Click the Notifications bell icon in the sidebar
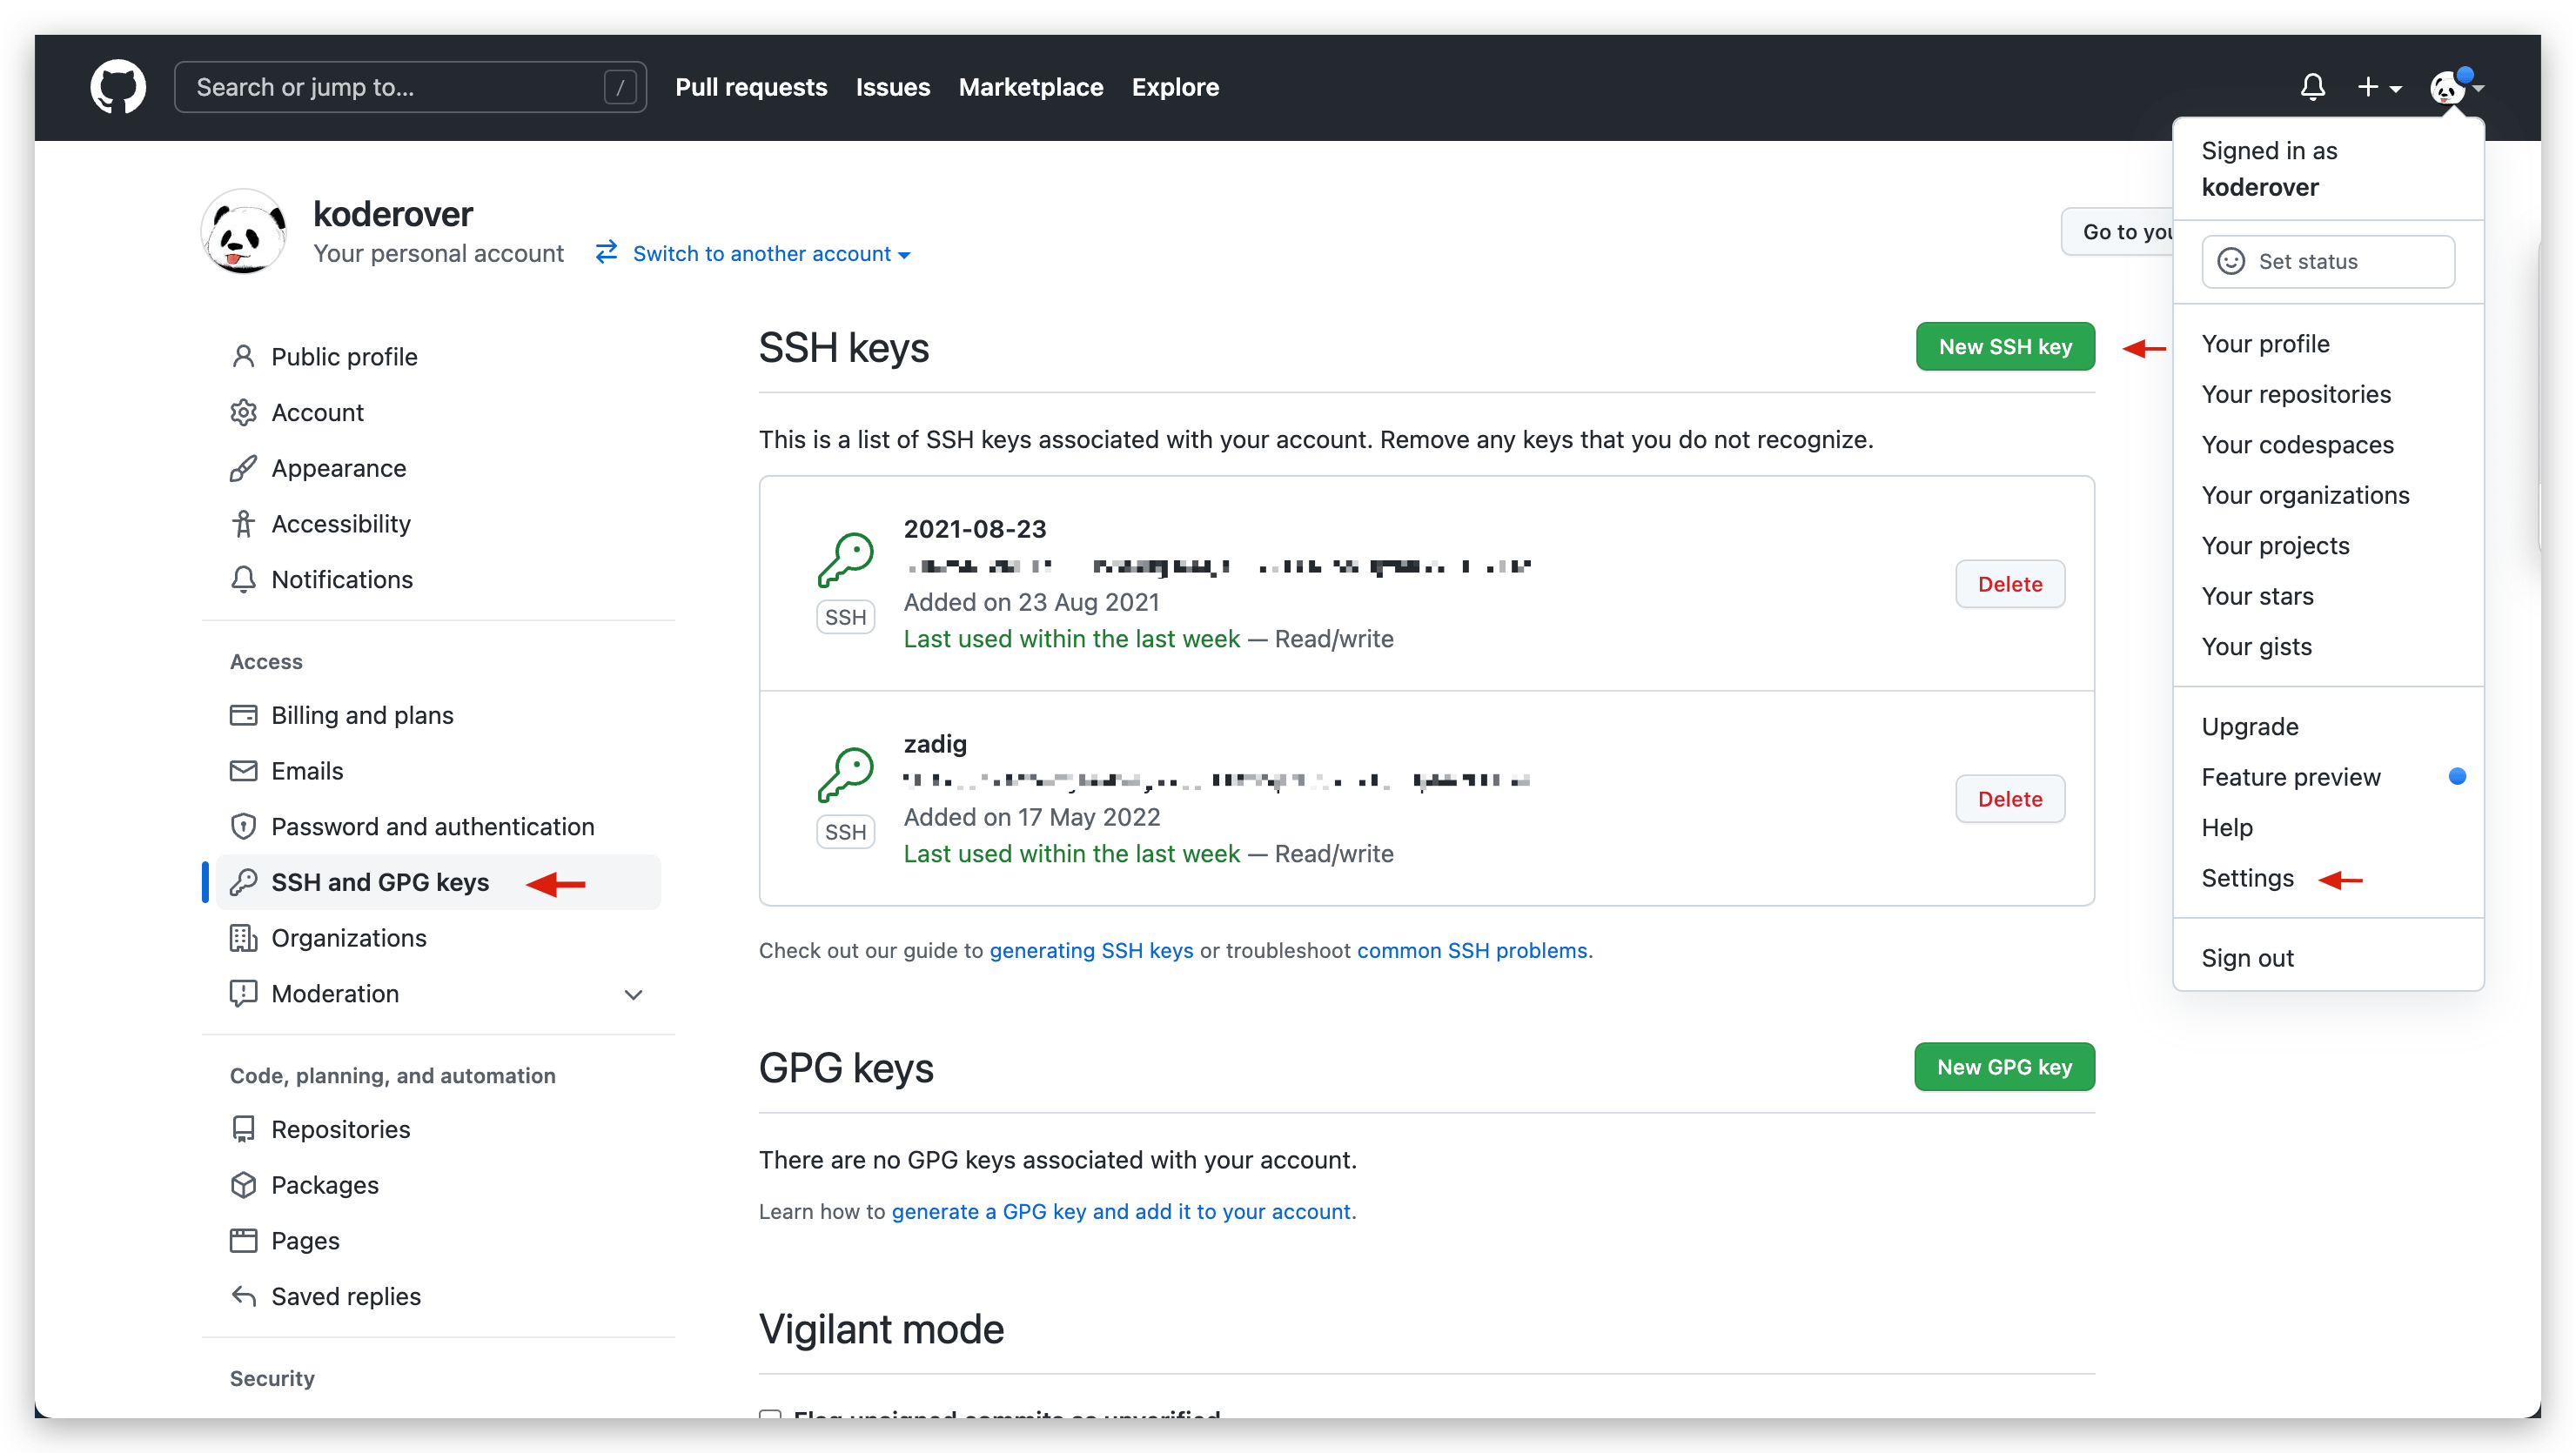Image resolution: width=2576 pixels, height=1453 pixels. click(244, 579)
